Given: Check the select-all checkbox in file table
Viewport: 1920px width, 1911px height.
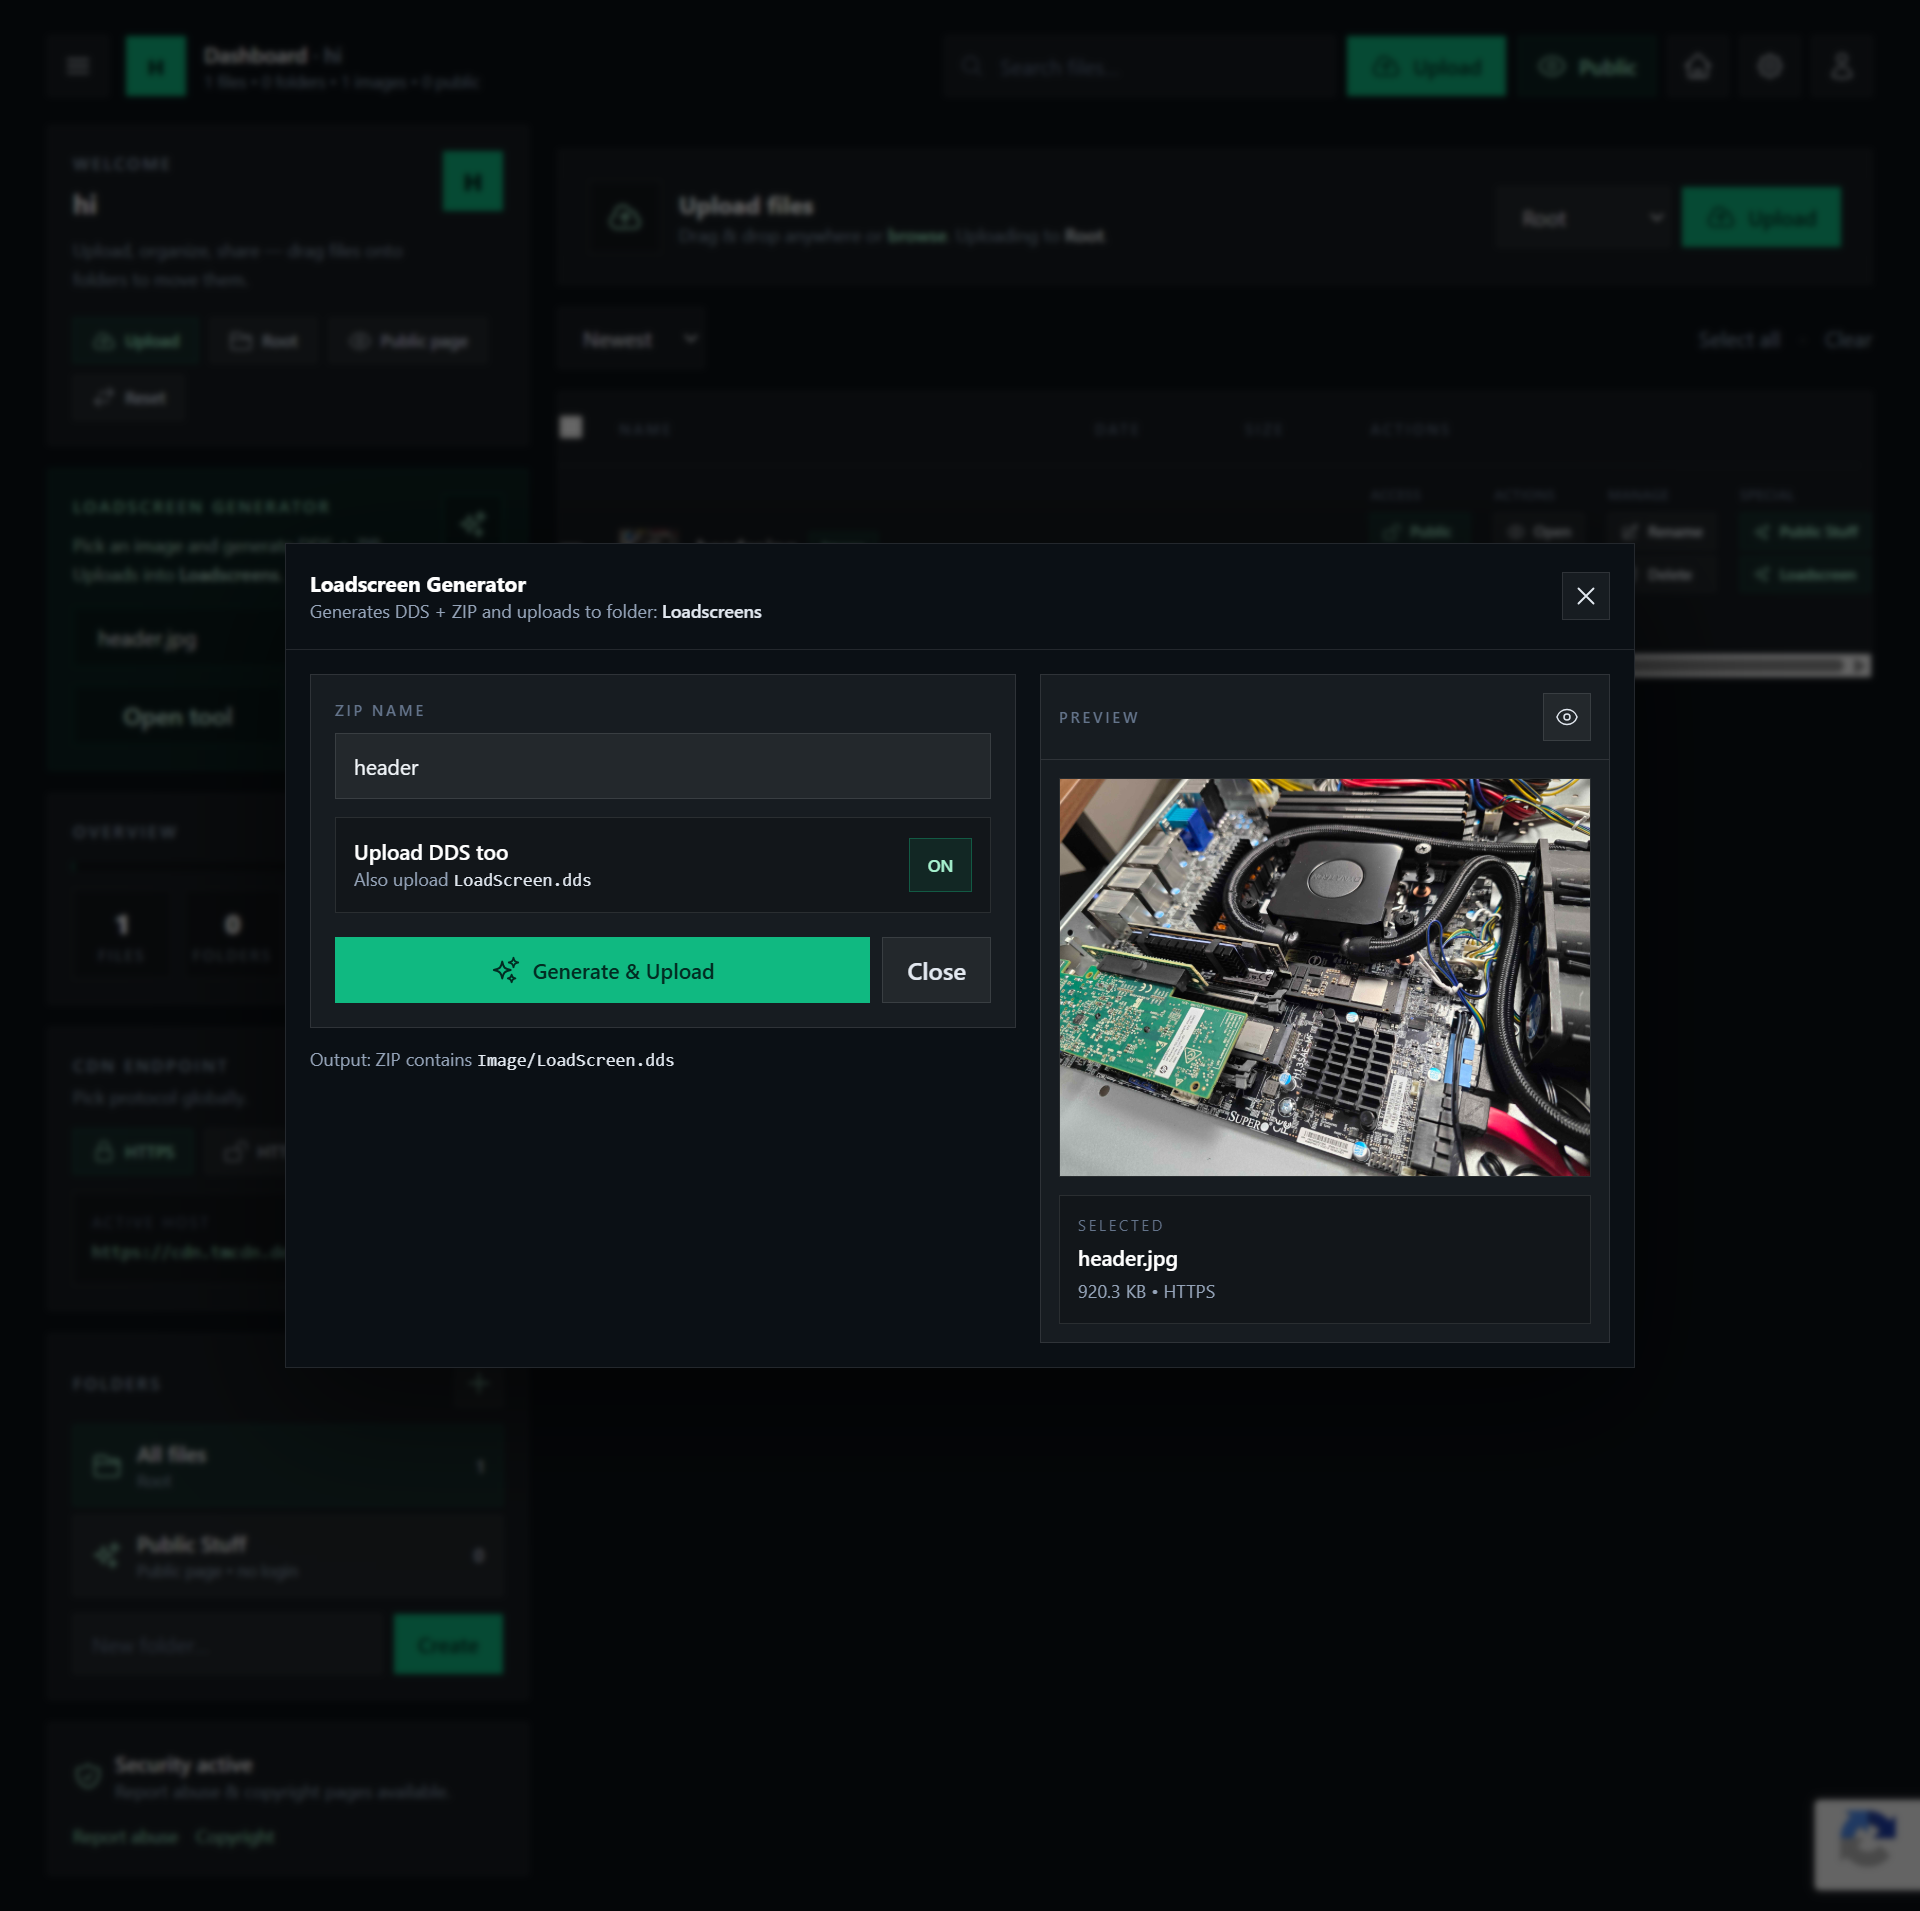Looking at the screenshot, I should (571, 428).
